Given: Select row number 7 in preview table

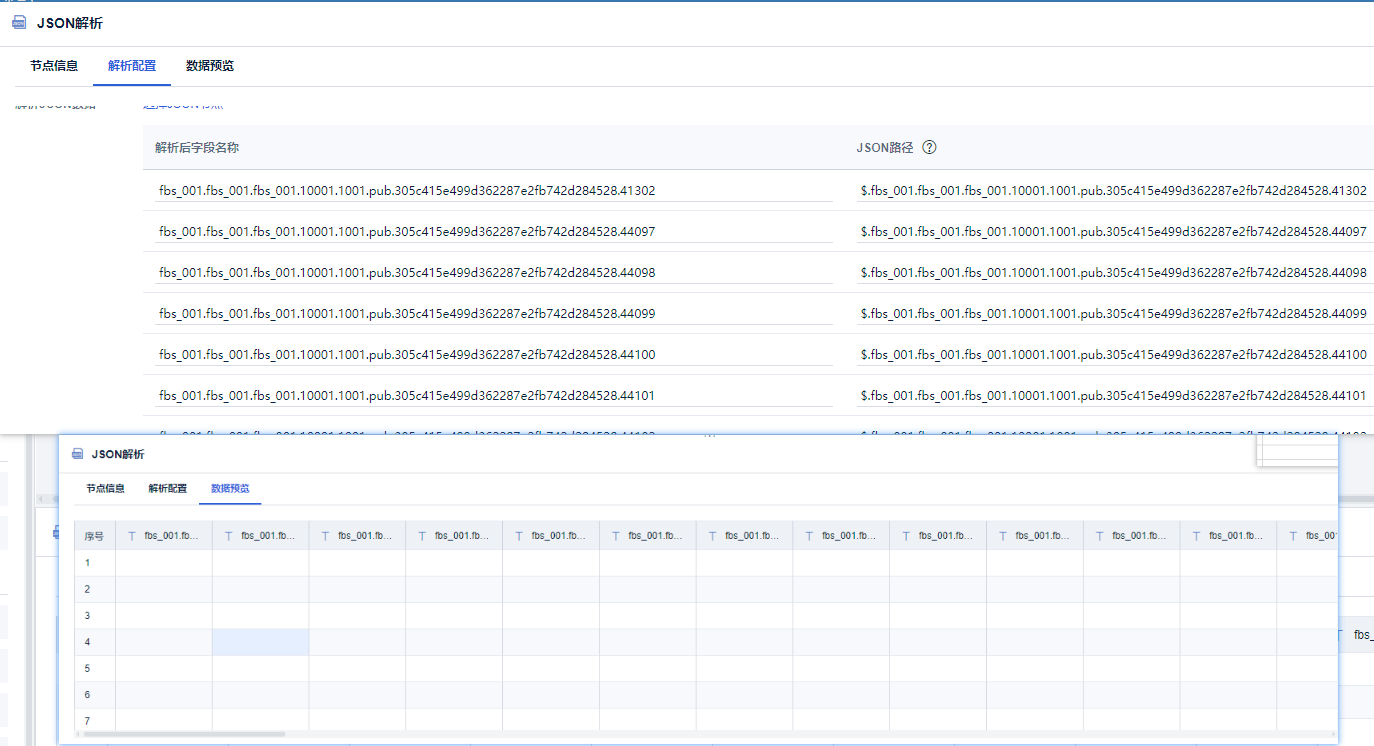Looking at the screenshot, I should click(87, 720).
